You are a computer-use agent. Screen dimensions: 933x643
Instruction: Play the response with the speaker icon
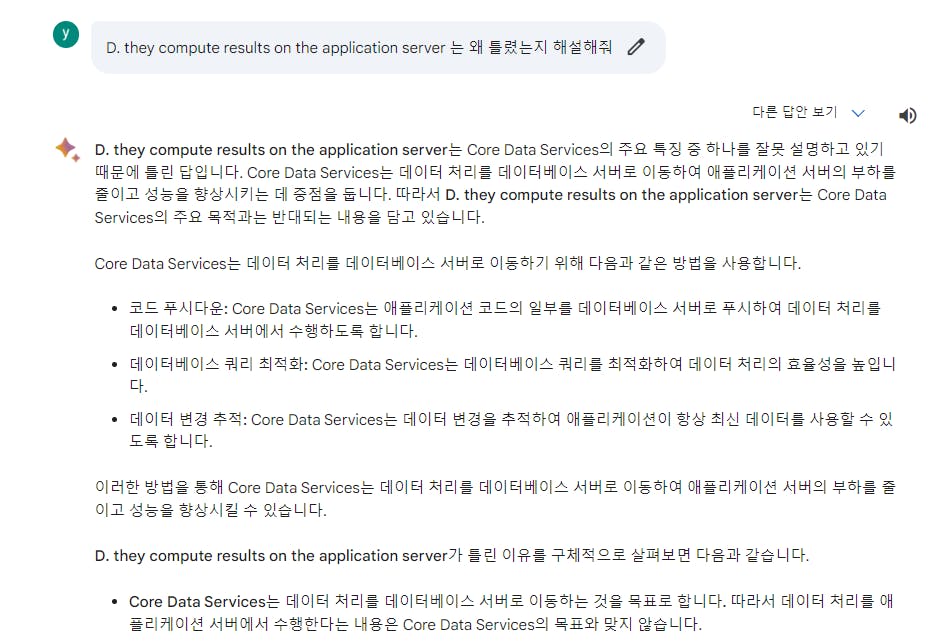(x=907, y=115)
